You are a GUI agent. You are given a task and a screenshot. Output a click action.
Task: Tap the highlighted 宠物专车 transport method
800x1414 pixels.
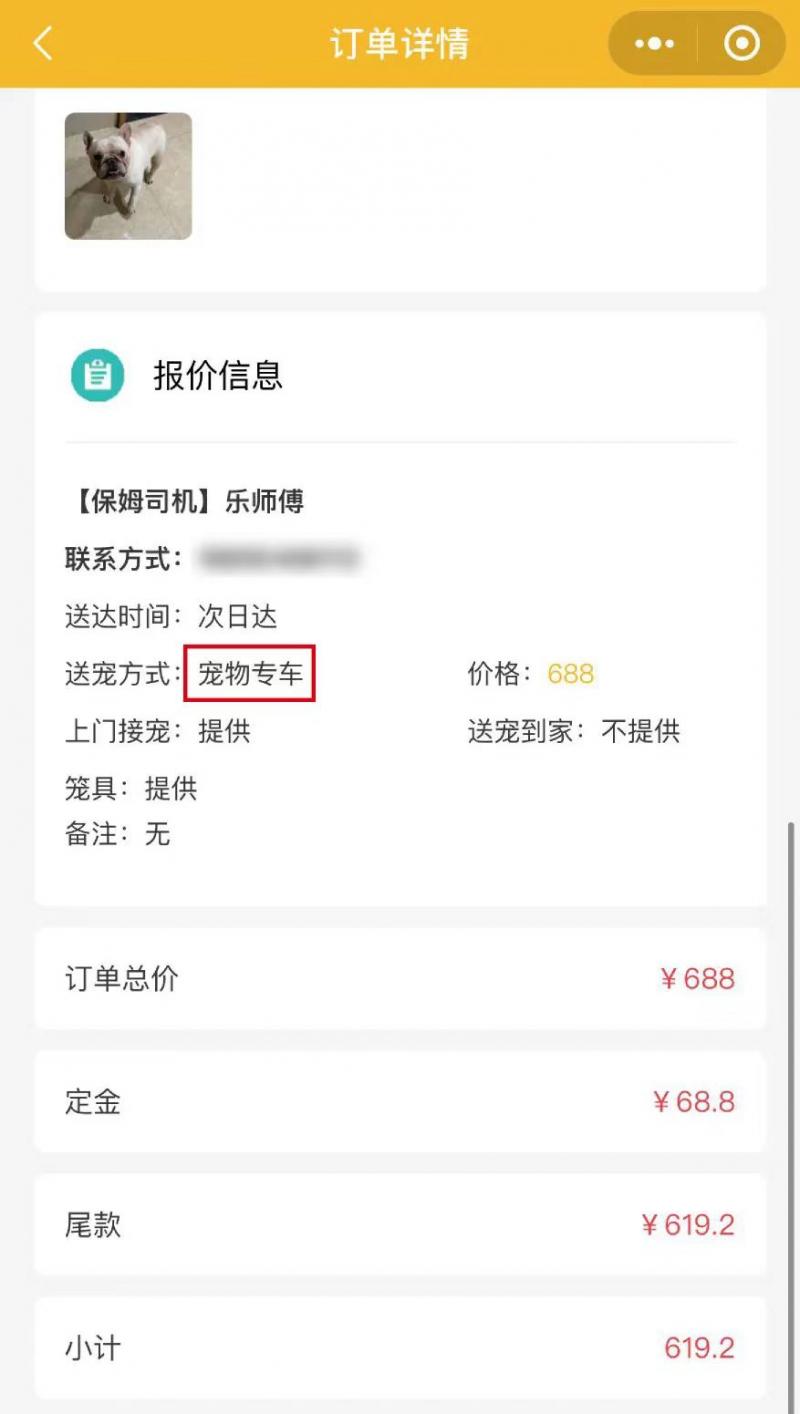250,674
